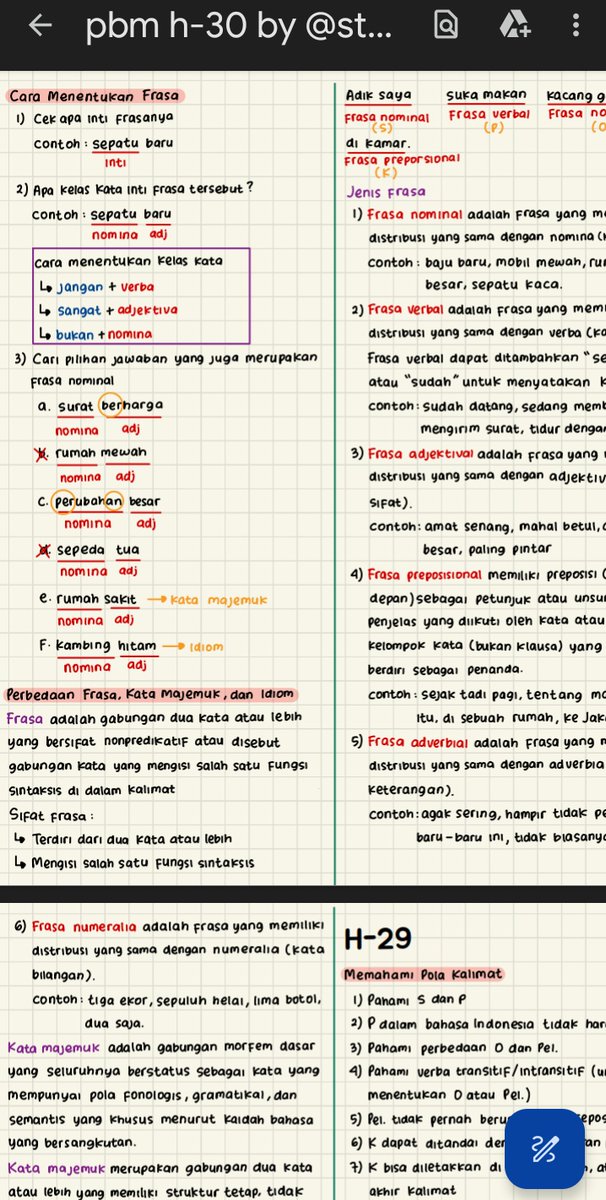Select the heading "Perbedaan Frasa, Kata Majemuk, dan Idiom"
The height and width of the screenshot is (1200, 606).
click(151, 695)
